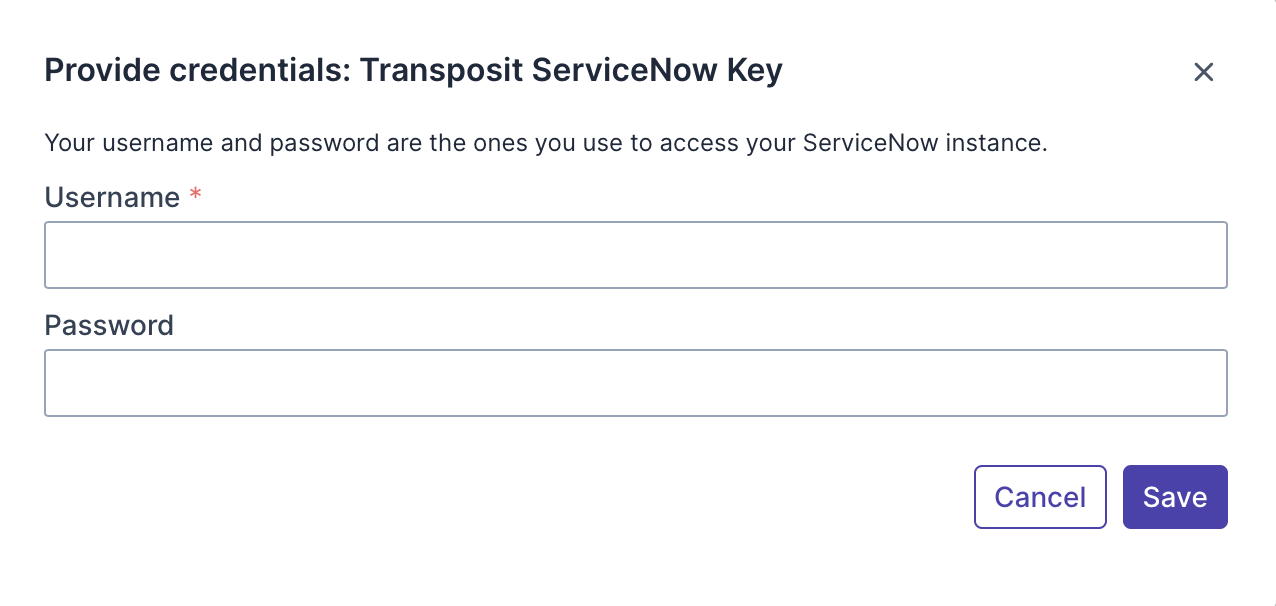Click the X in the dialog corner
This screenshot has width=1276, height=606.
(x=1203, y=72)
